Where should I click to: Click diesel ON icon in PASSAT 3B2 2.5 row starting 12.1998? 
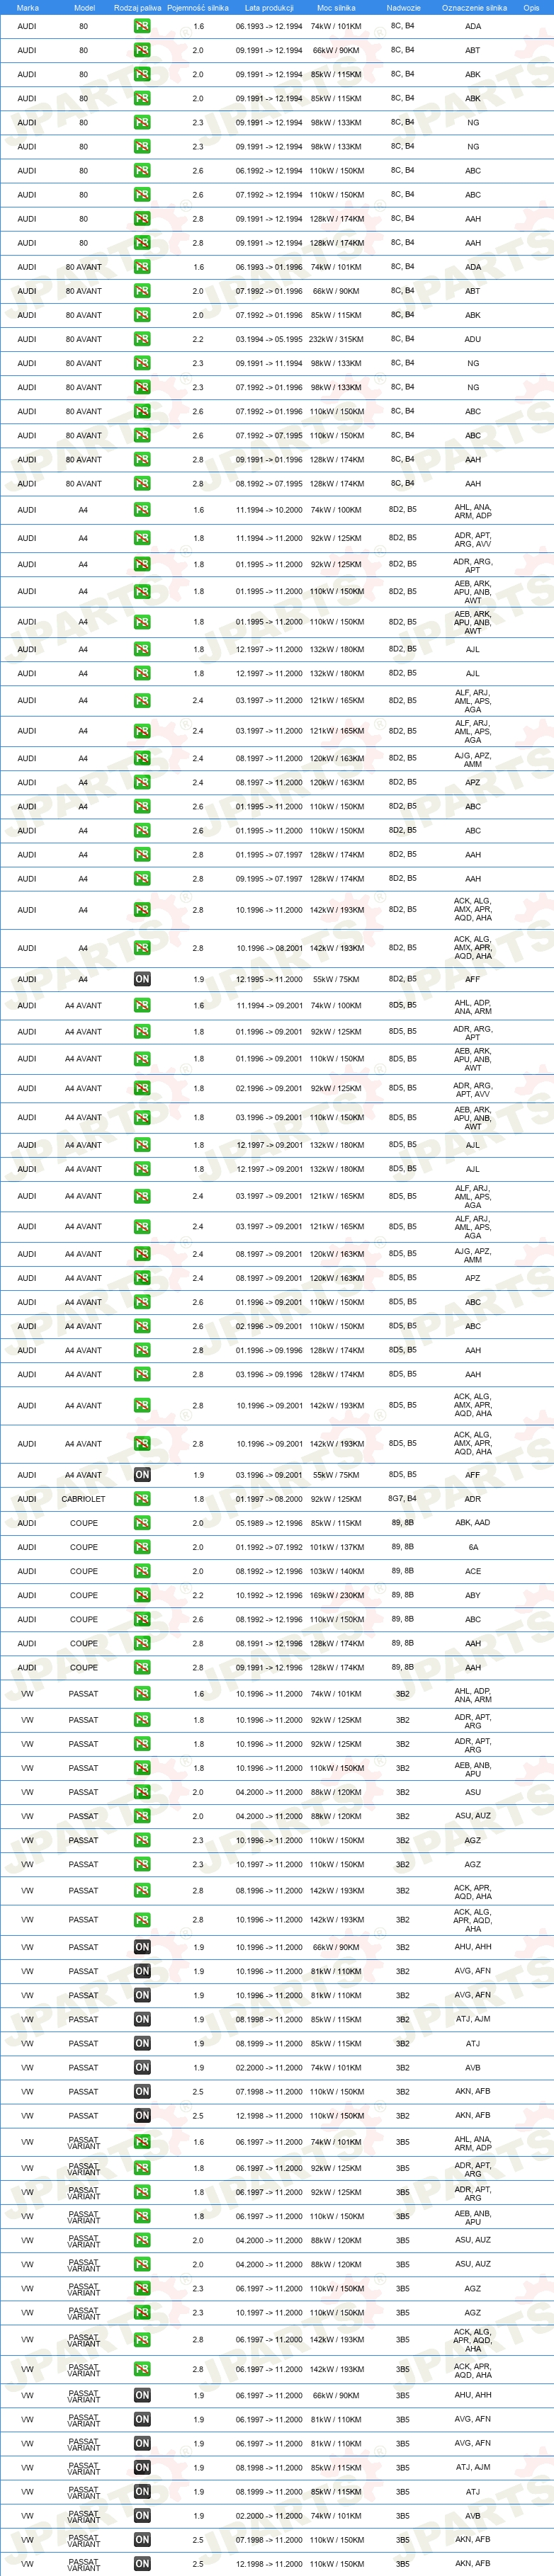click(142, 2115)
